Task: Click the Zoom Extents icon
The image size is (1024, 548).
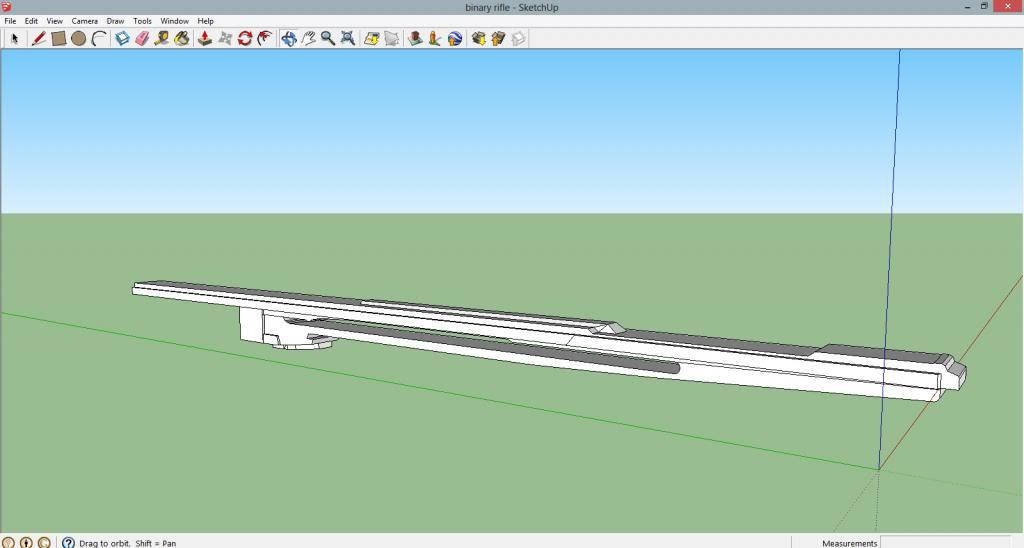Action: [x=348, y=39]
